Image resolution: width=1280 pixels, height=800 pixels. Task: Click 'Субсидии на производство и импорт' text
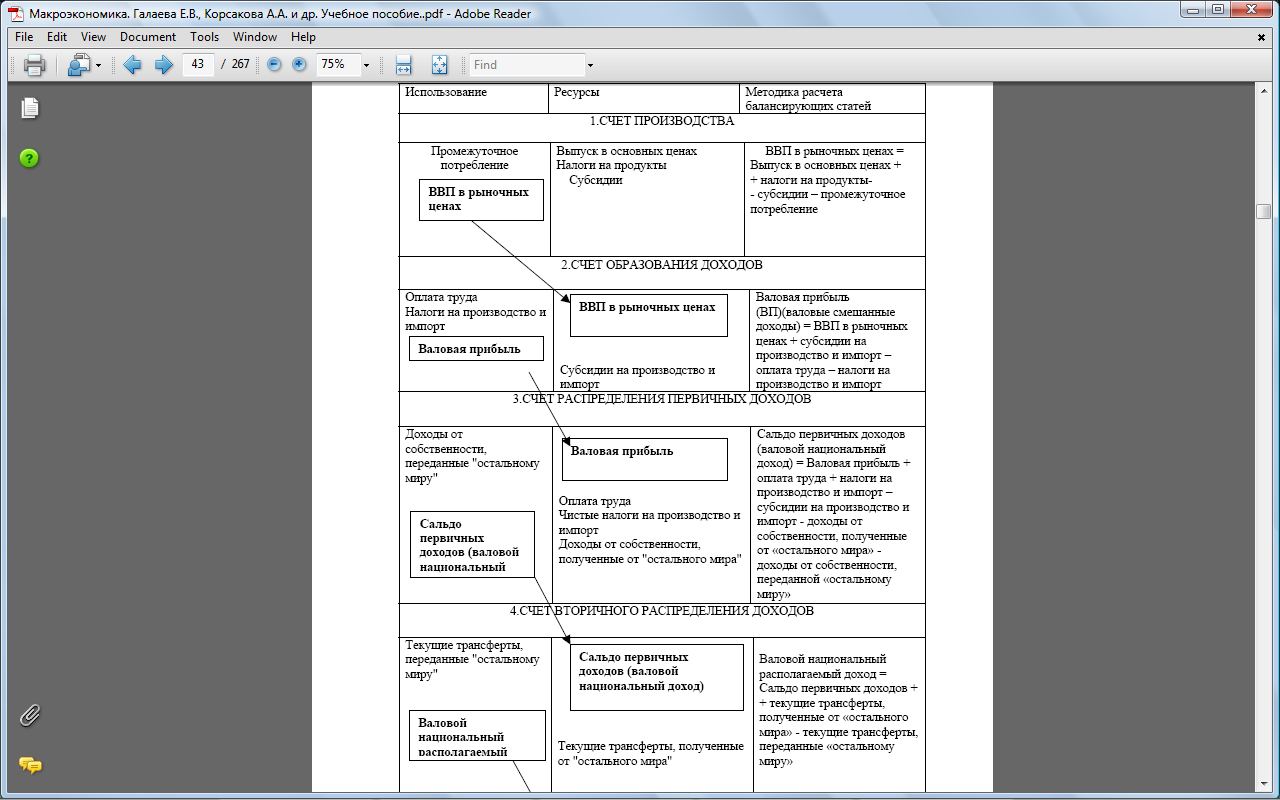click(638, 377)
